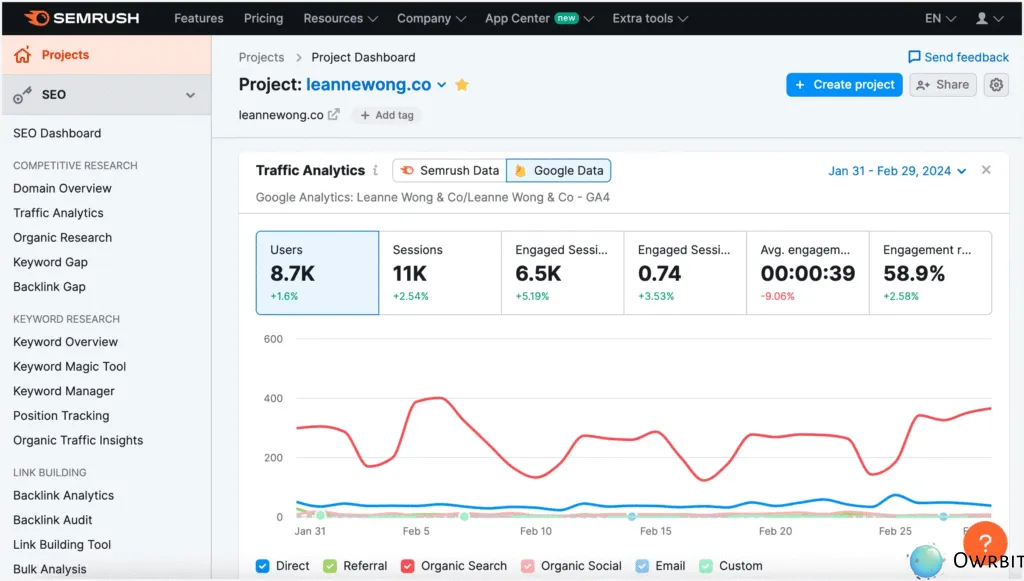
Task: Open Position Tracking from the sidebar
Action: coord(60,415)
